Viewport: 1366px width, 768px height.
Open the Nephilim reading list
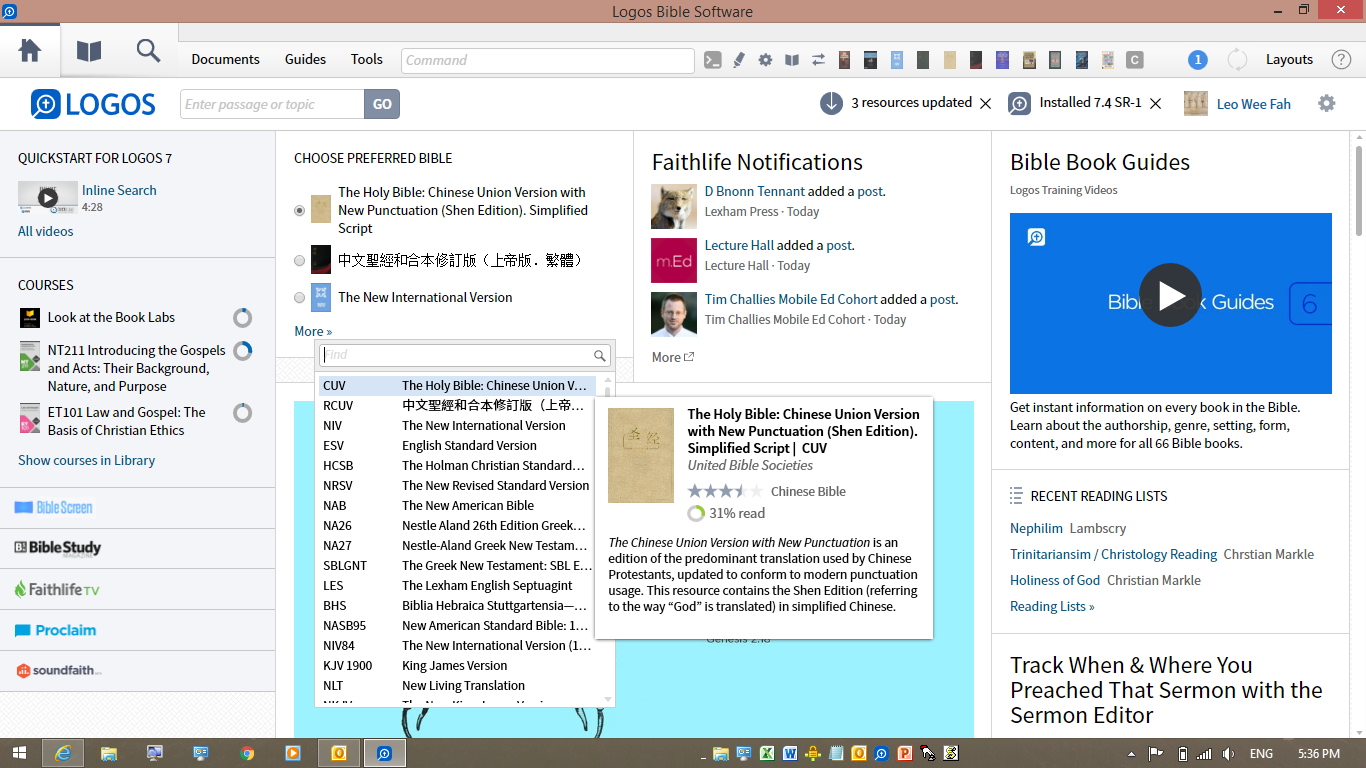(x=1037, y=528)
